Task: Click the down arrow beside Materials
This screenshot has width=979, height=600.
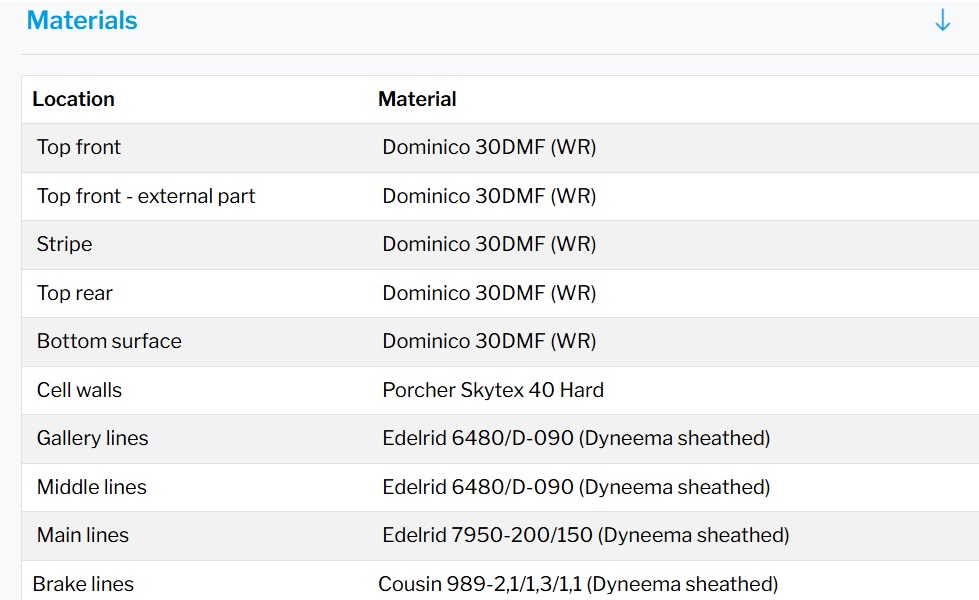Action: pos(942,21)
